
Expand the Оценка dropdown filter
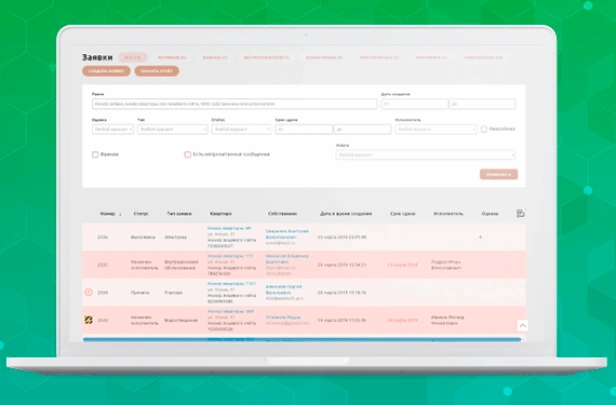click(x=111, y=129)
